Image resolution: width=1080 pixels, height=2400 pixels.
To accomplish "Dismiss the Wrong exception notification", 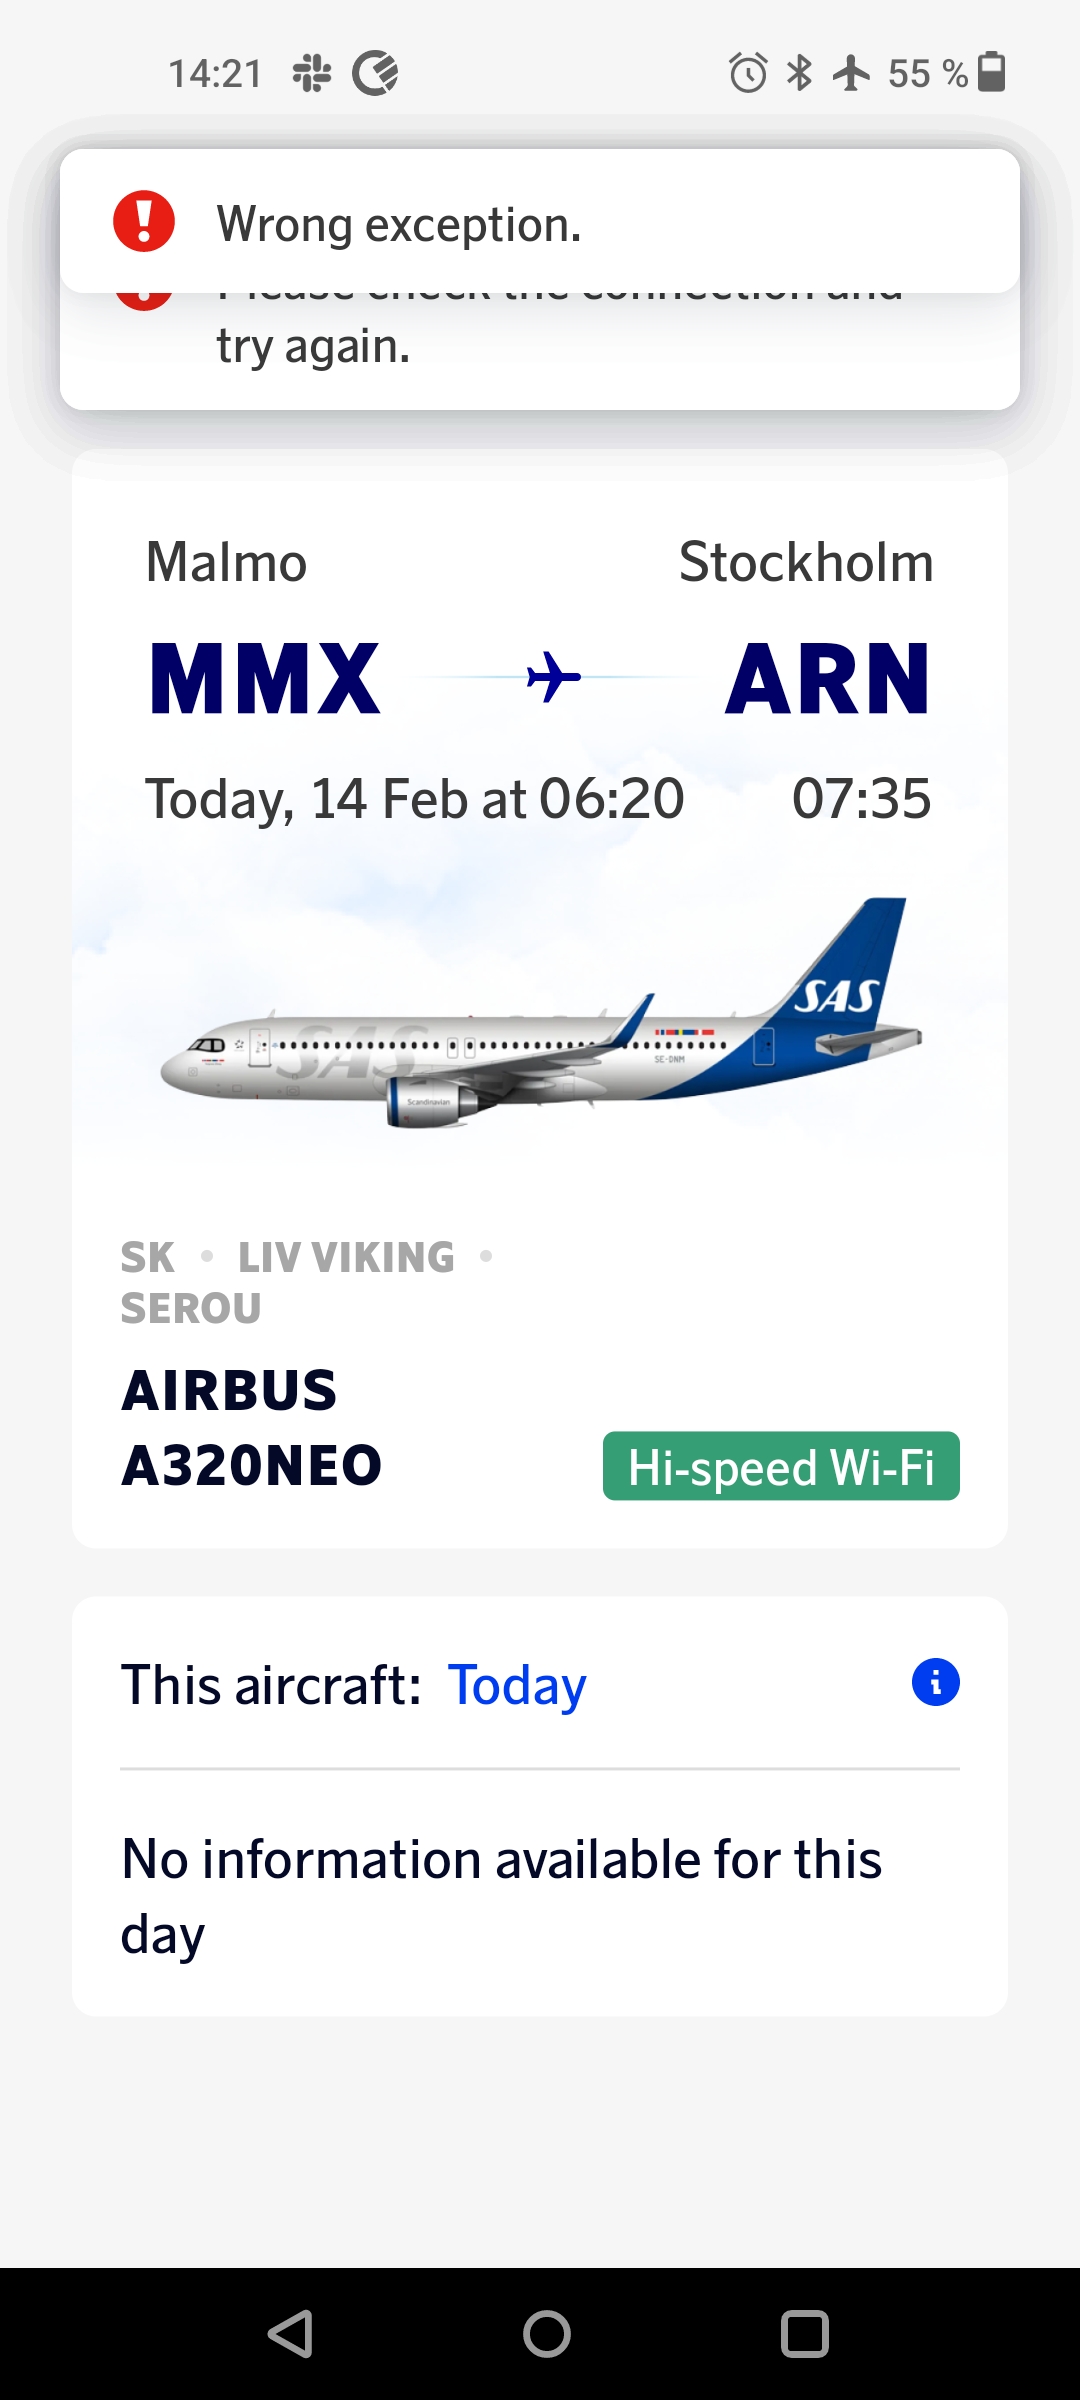I will (540, 222).
